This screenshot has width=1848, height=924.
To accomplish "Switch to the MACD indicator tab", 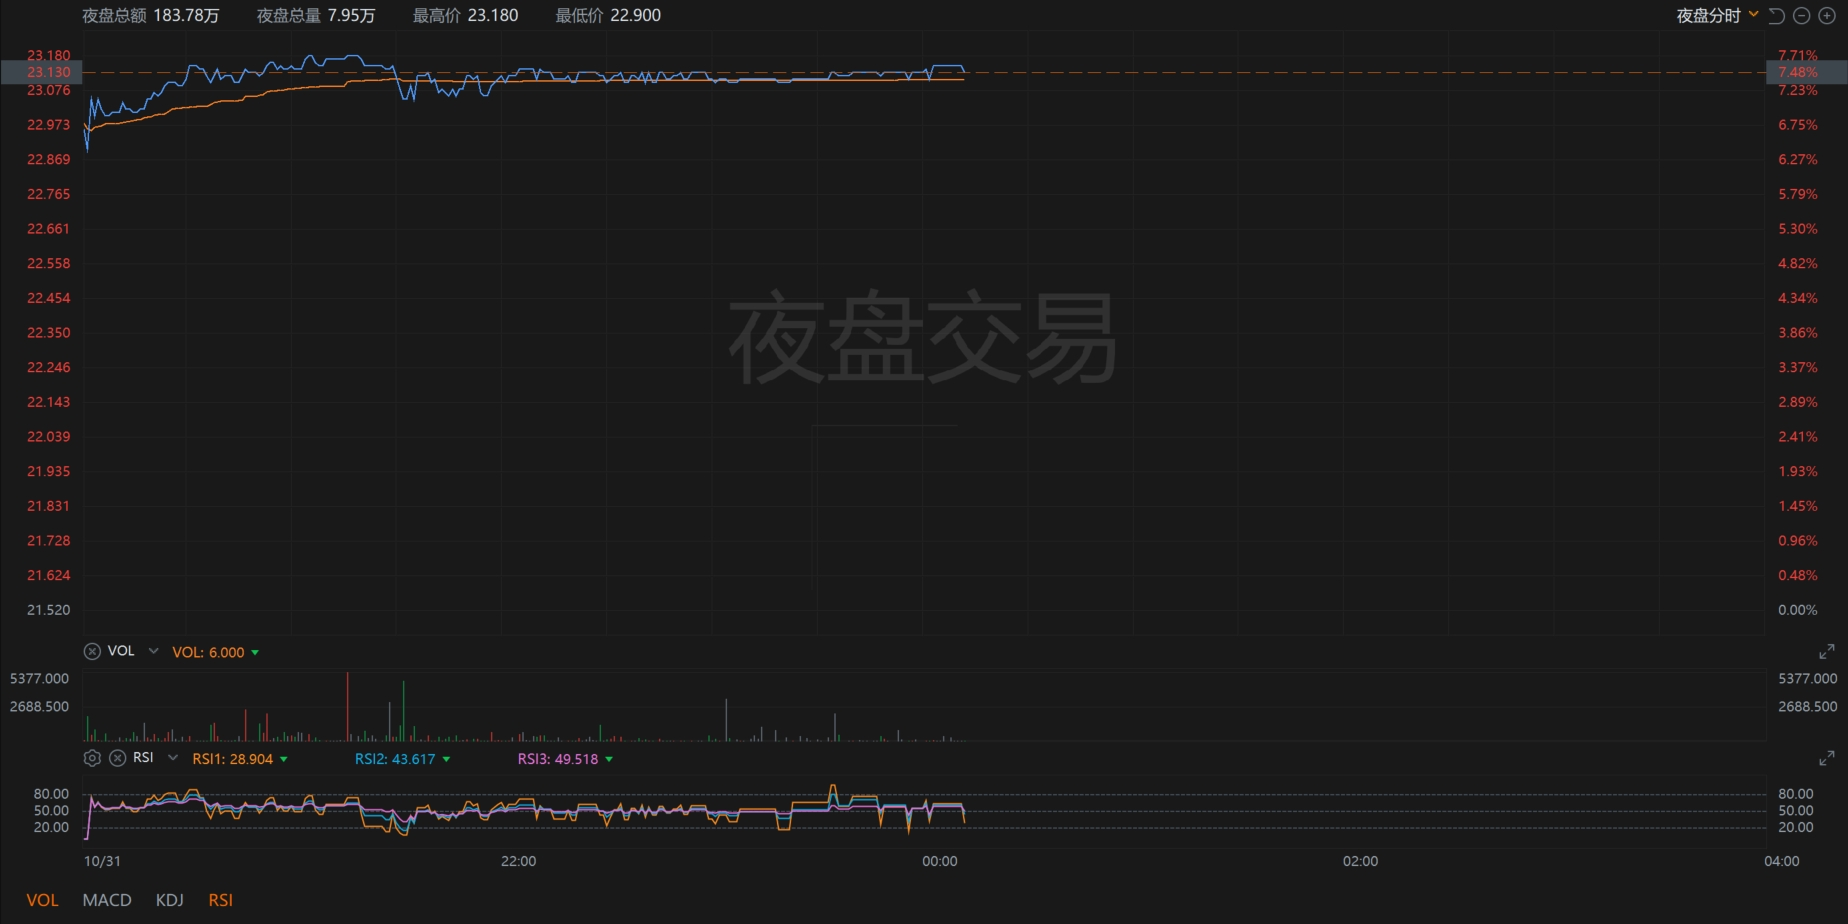I will tap(107, 900).
